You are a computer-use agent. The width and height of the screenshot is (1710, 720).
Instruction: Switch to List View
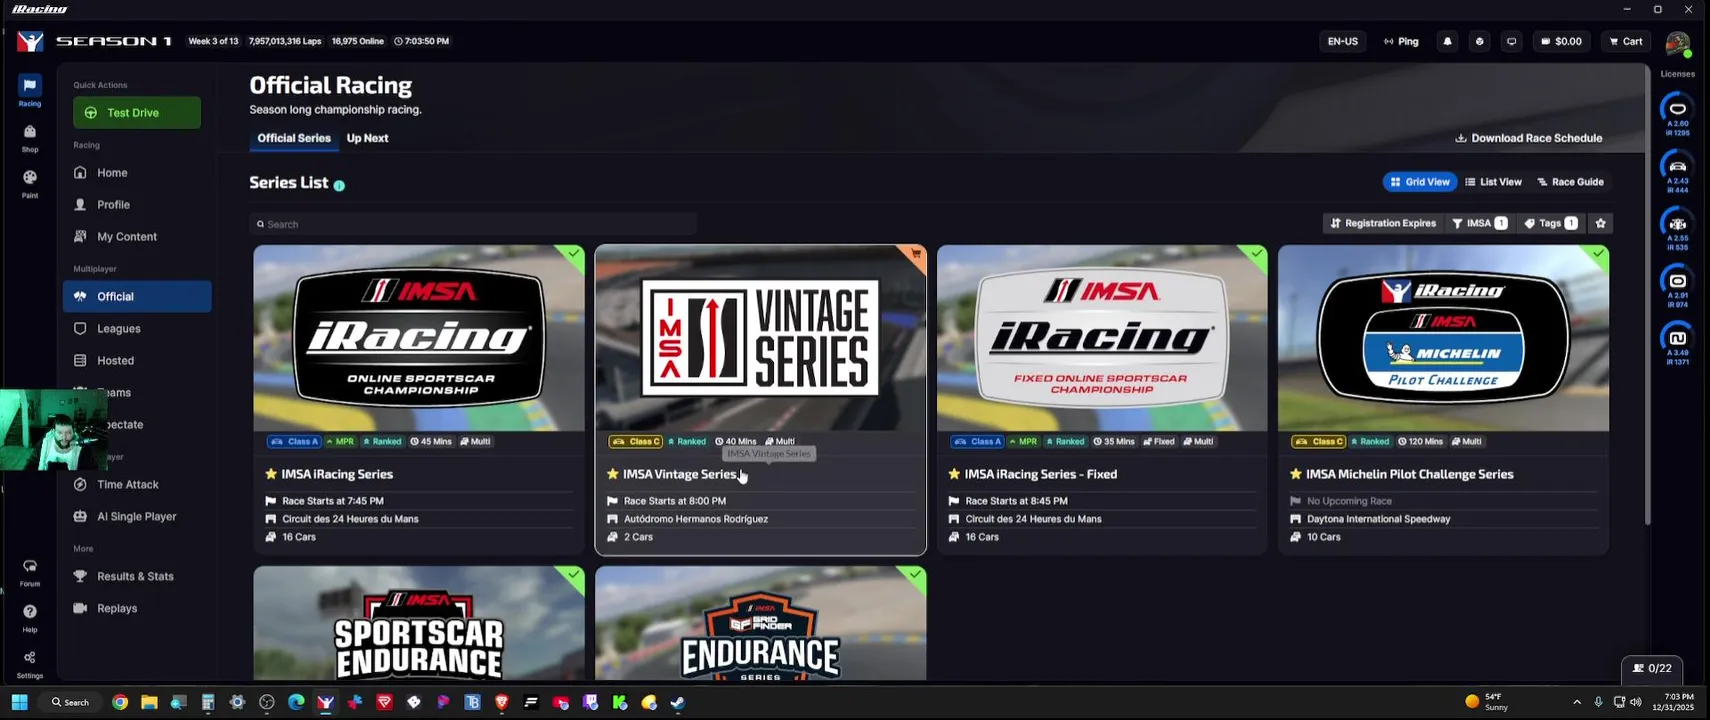tap(1494, 182)
